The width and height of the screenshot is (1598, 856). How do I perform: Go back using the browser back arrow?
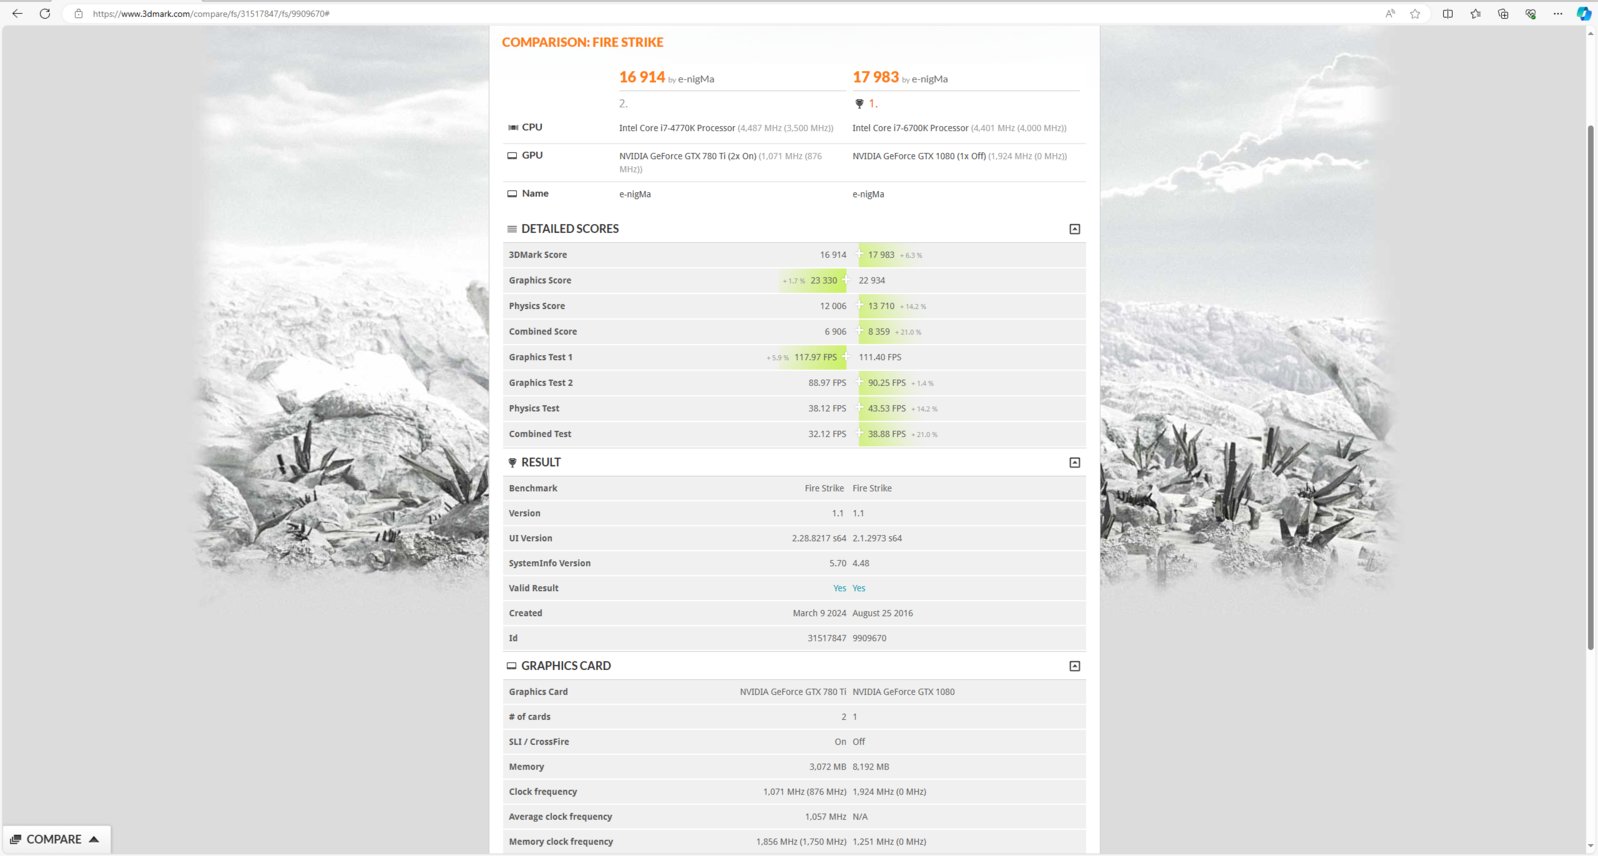[x=17, y=13]
